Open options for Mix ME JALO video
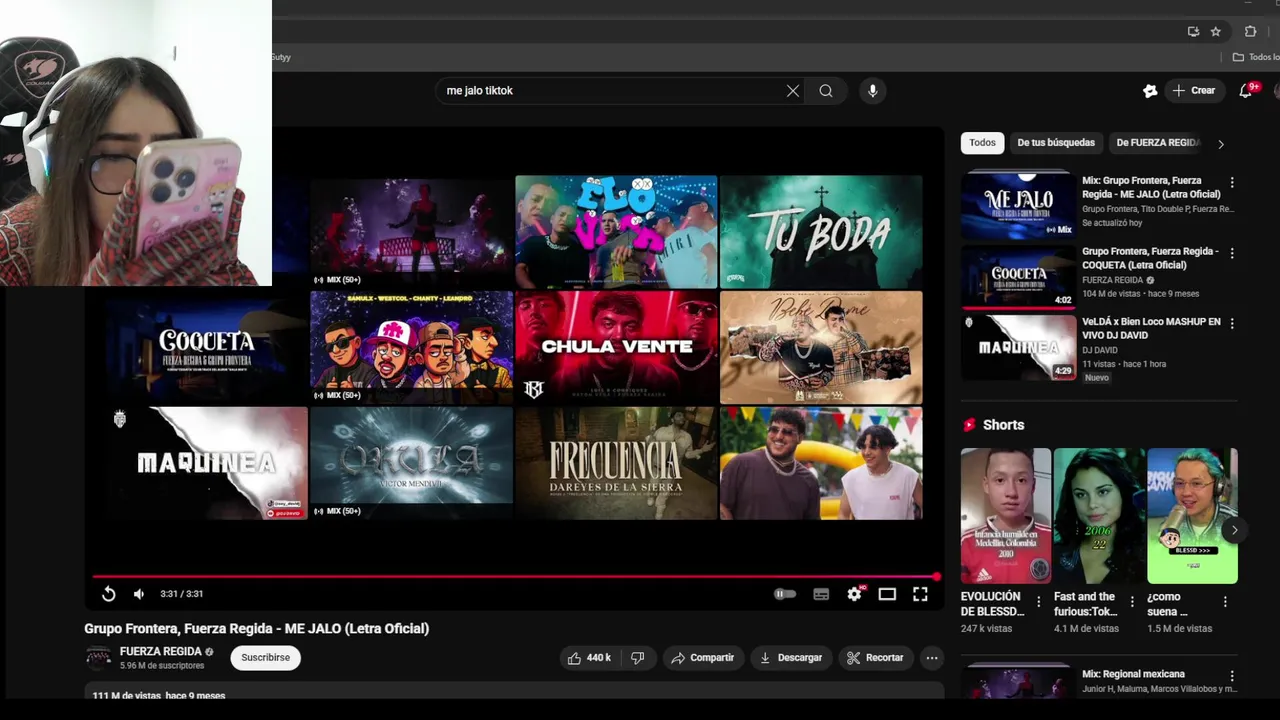1280x720 pixels. (x=1232, y=183)
